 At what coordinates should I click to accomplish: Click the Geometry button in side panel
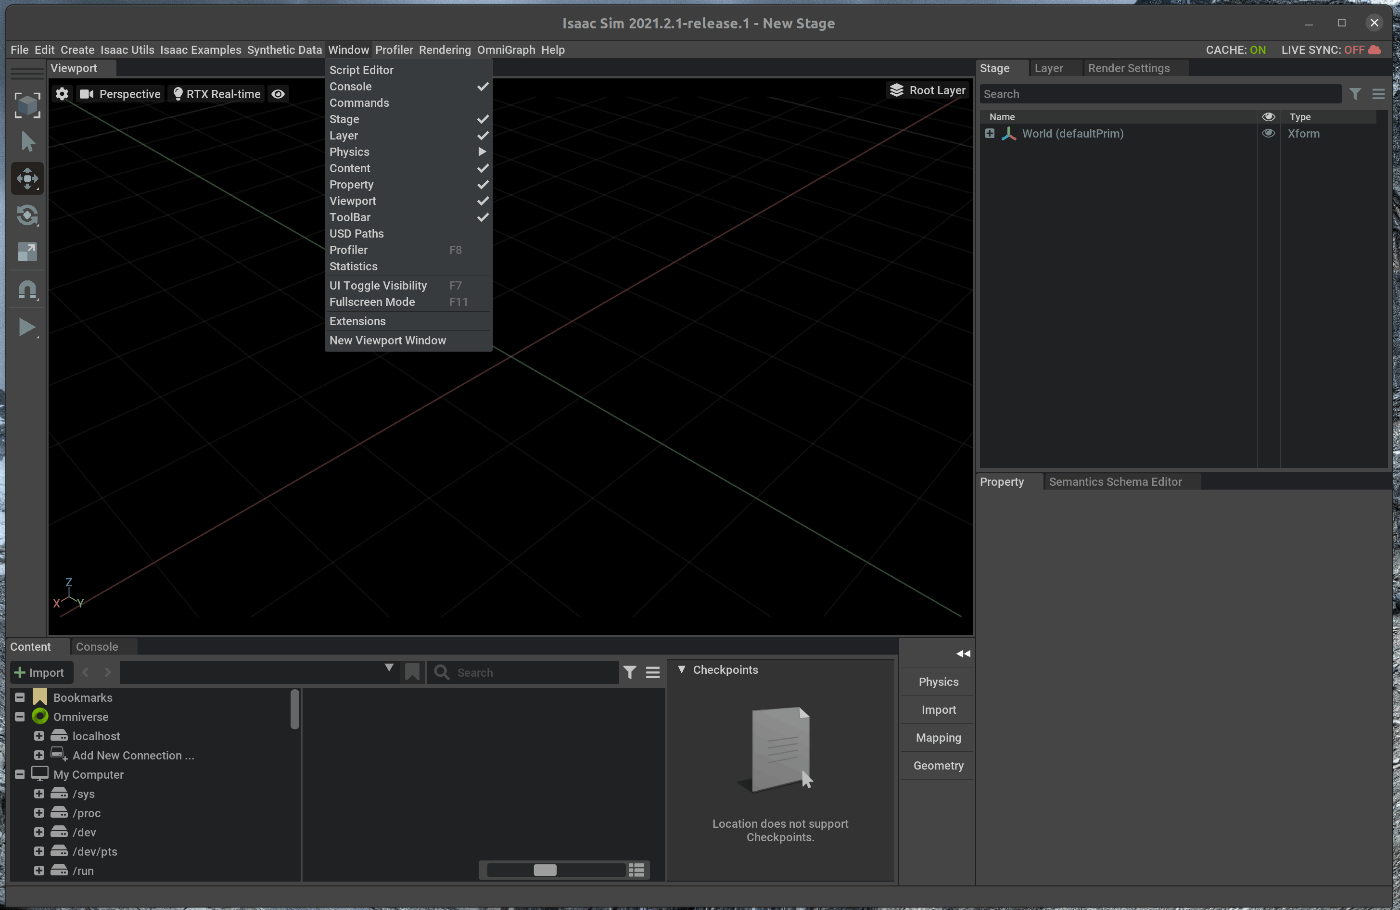pos(938,766)
